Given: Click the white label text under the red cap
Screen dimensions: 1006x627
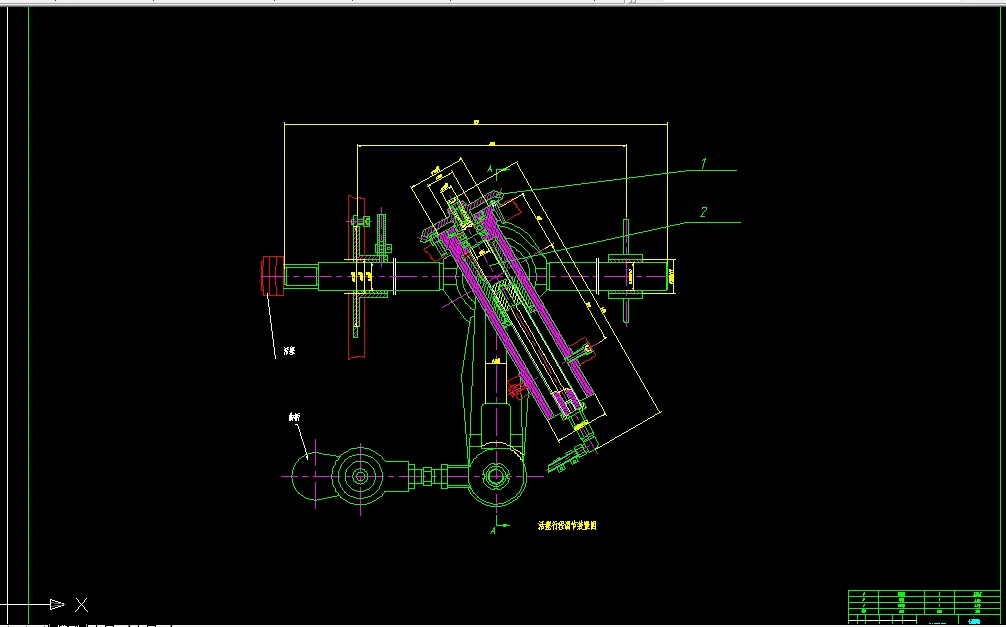Looking at the screenshot, I should pos(289,351).
